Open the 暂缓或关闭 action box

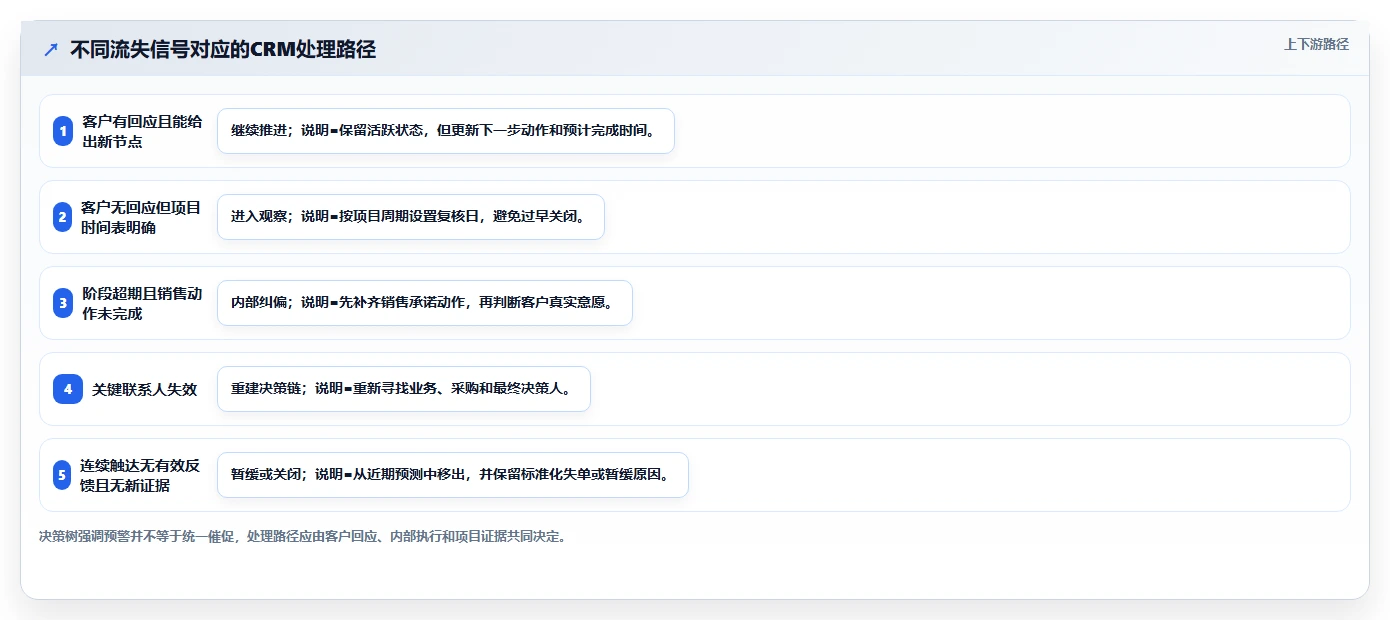pos(453,475)
